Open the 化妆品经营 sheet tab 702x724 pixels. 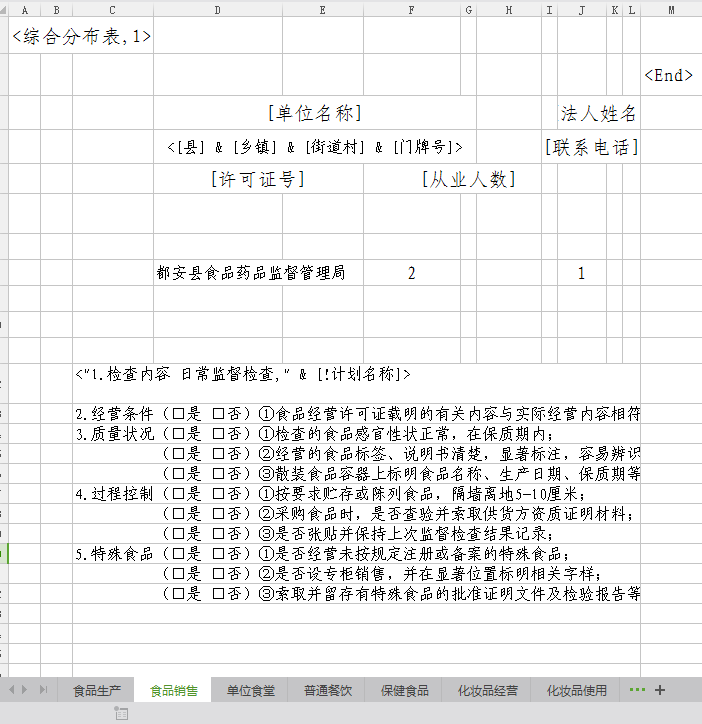487,690
